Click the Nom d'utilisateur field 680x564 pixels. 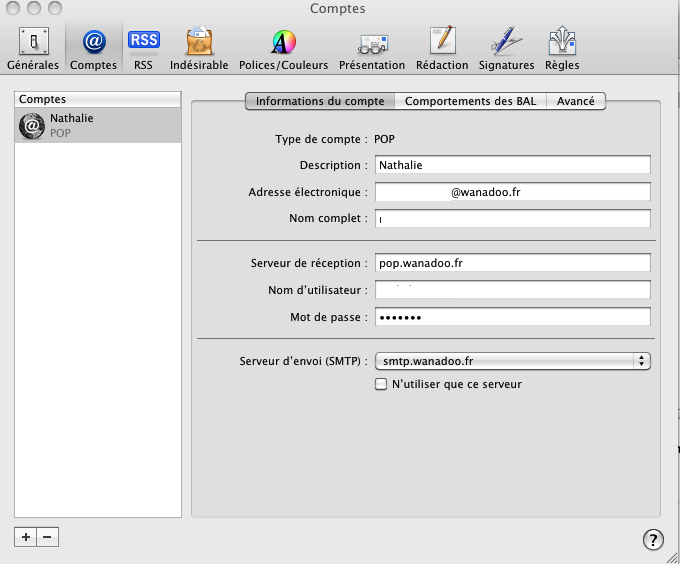click(x=513, y=290)
